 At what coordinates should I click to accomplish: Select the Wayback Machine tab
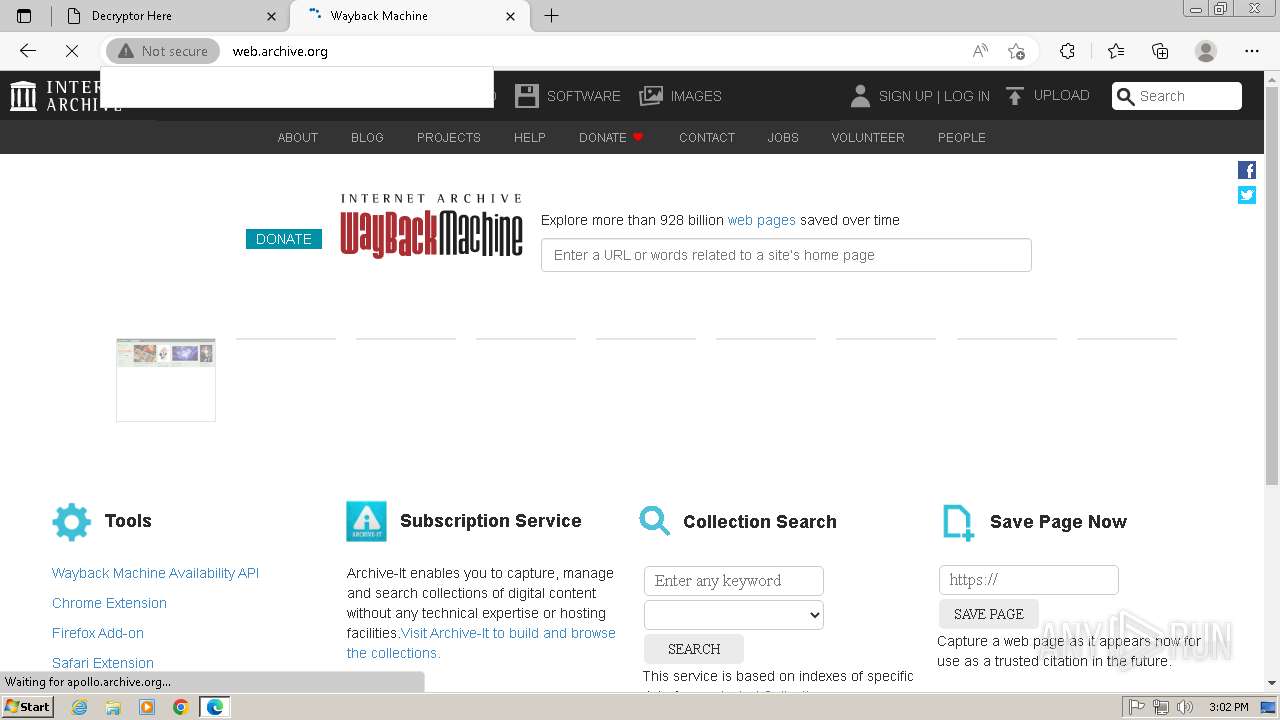click(410, 15)
